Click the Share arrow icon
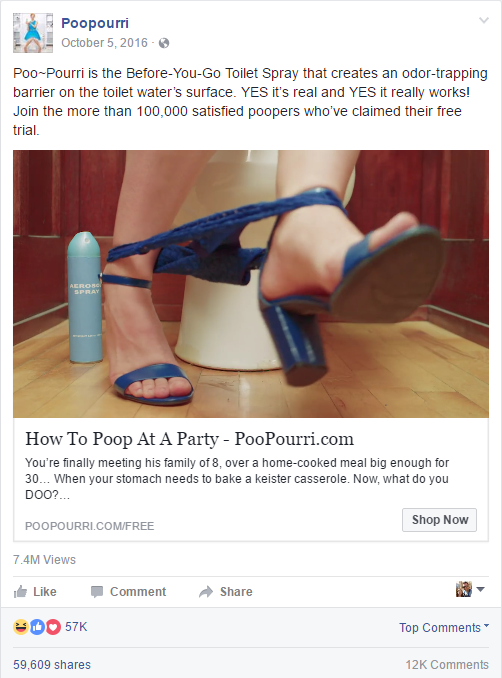Viewport: 502px width, 678px height. click(x=206, y=592)
